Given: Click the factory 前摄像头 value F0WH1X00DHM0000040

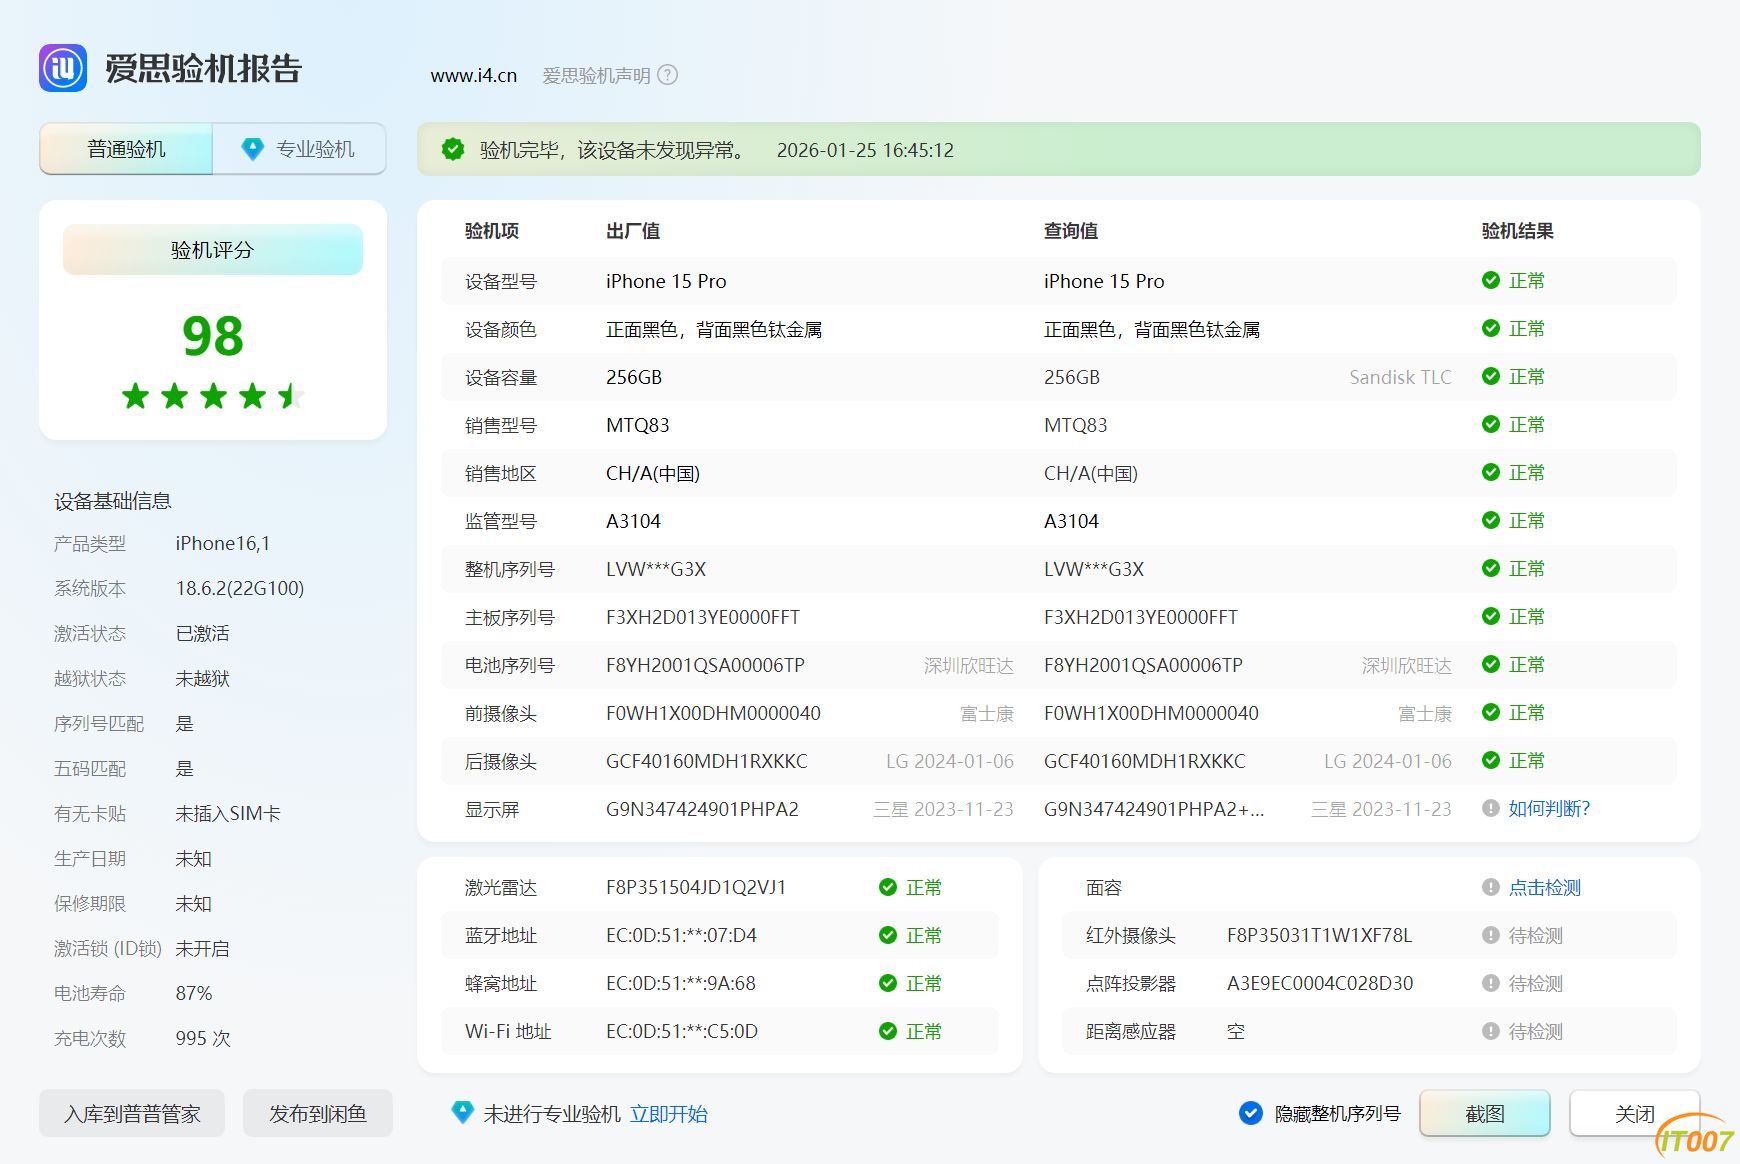Looking at the screenshot, I should tap(713, 713).
